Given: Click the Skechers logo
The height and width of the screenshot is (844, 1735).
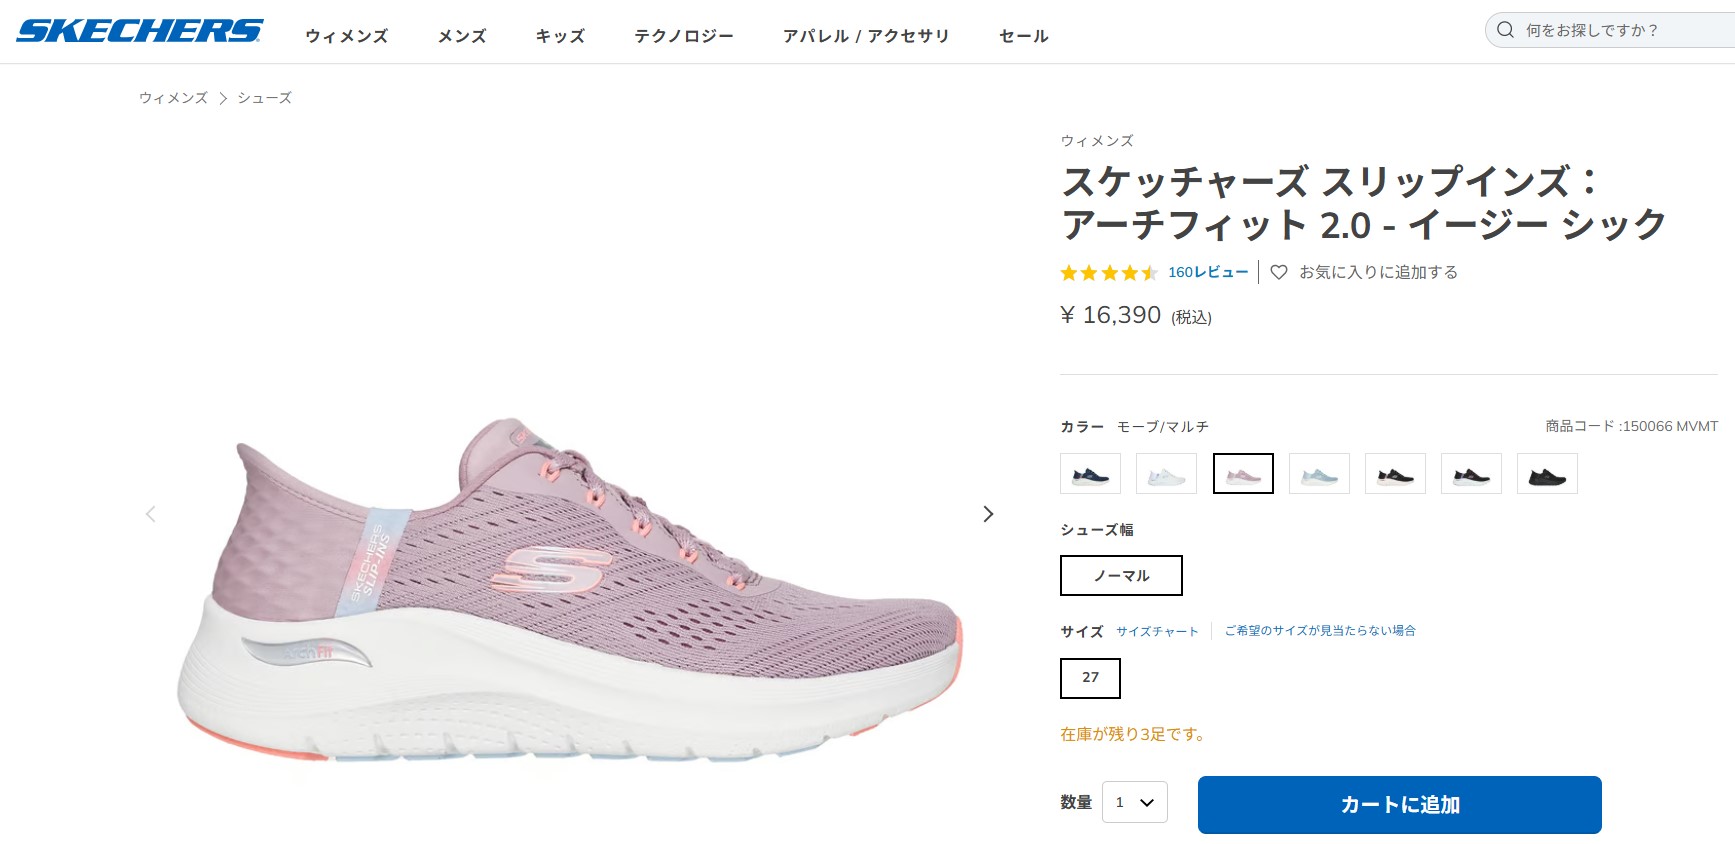Looking at the screenshot, I should (x=140, y=31).
